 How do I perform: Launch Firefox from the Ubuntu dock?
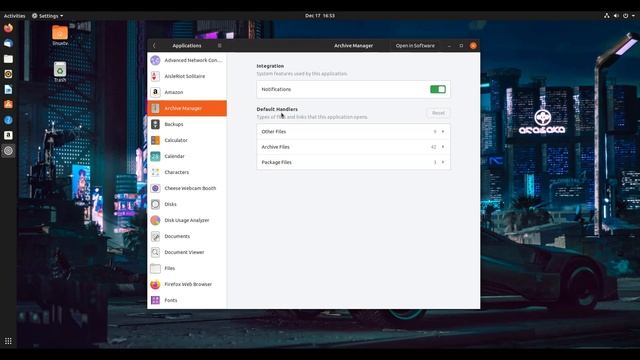coord(8,28)
